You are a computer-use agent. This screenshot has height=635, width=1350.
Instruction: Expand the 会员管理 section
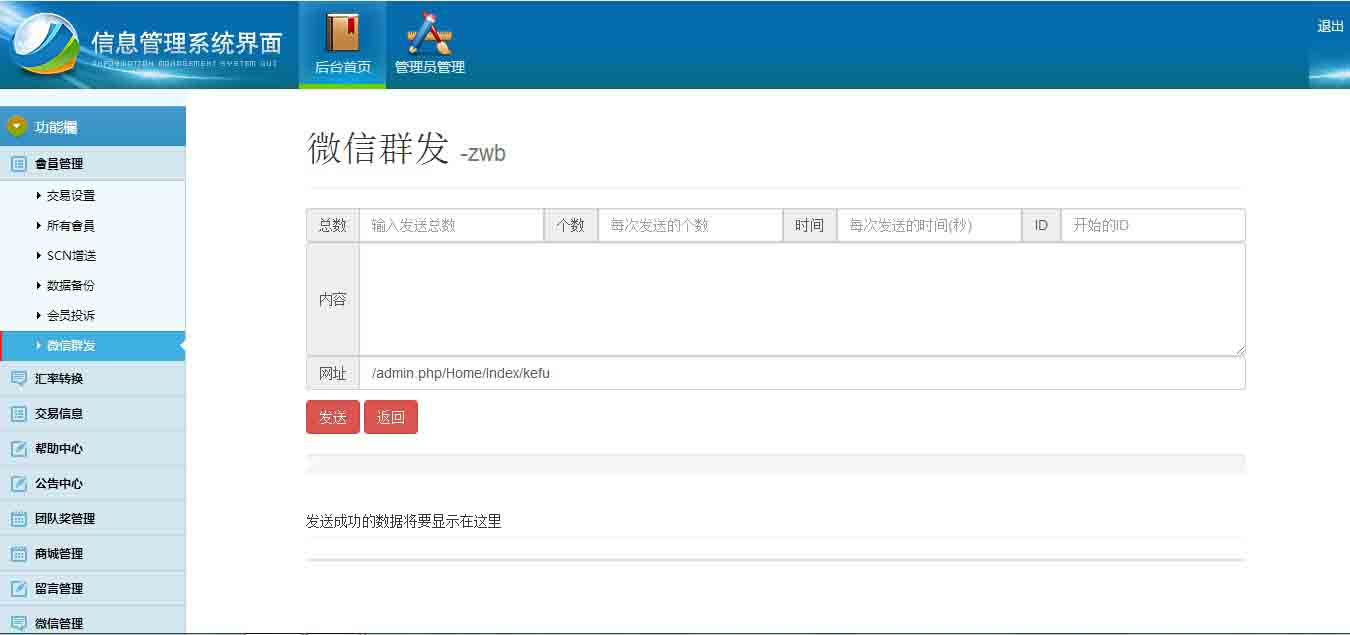point(59,164)
